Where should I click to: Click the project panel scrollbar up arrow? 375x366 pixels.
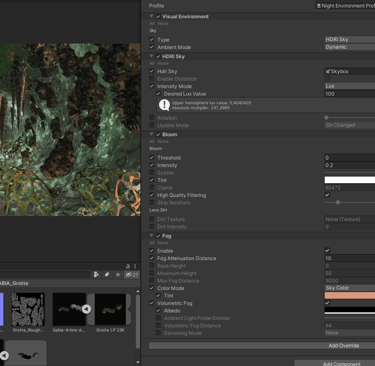click(138, 291)
